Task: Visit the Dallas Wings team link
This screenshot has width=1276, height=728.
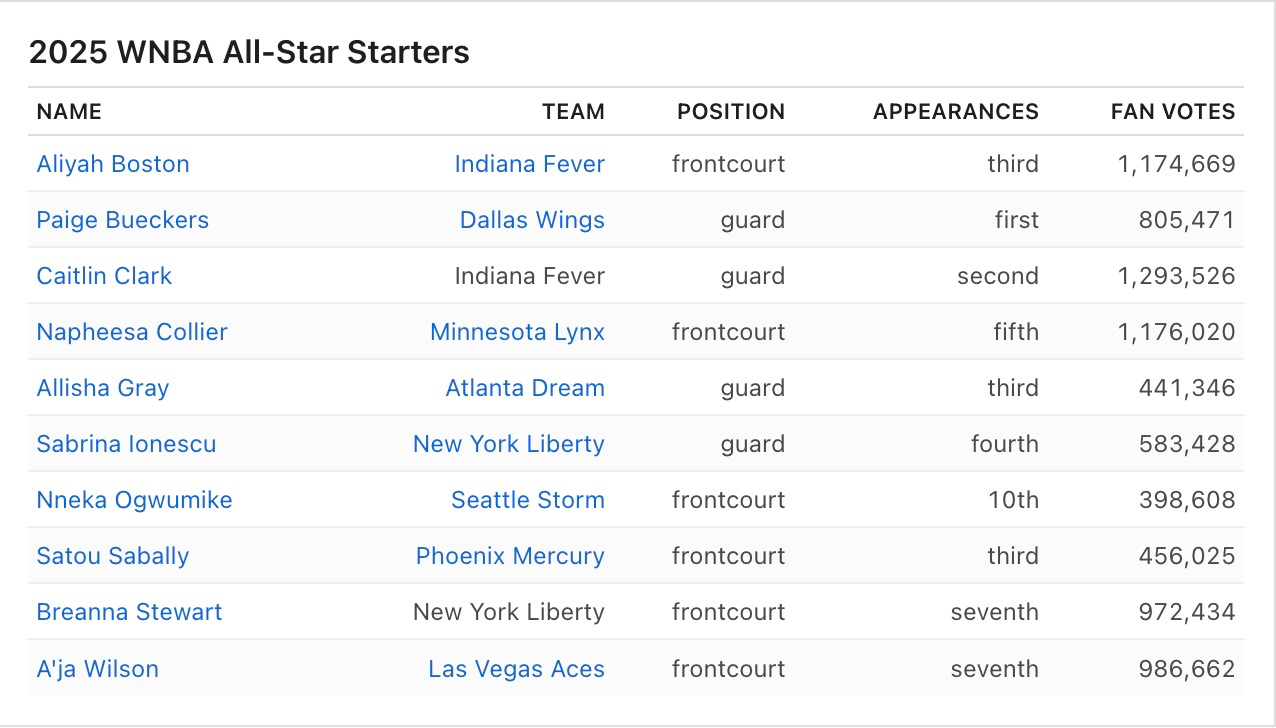Action: 532,220
